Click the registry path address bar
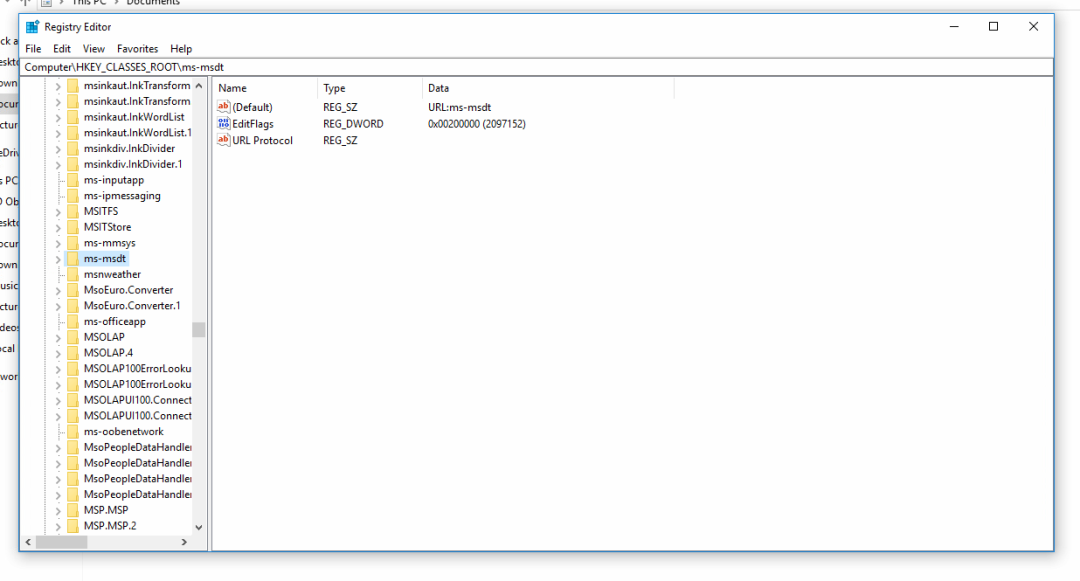This screenshot has width=1080, height=581. 537,67
